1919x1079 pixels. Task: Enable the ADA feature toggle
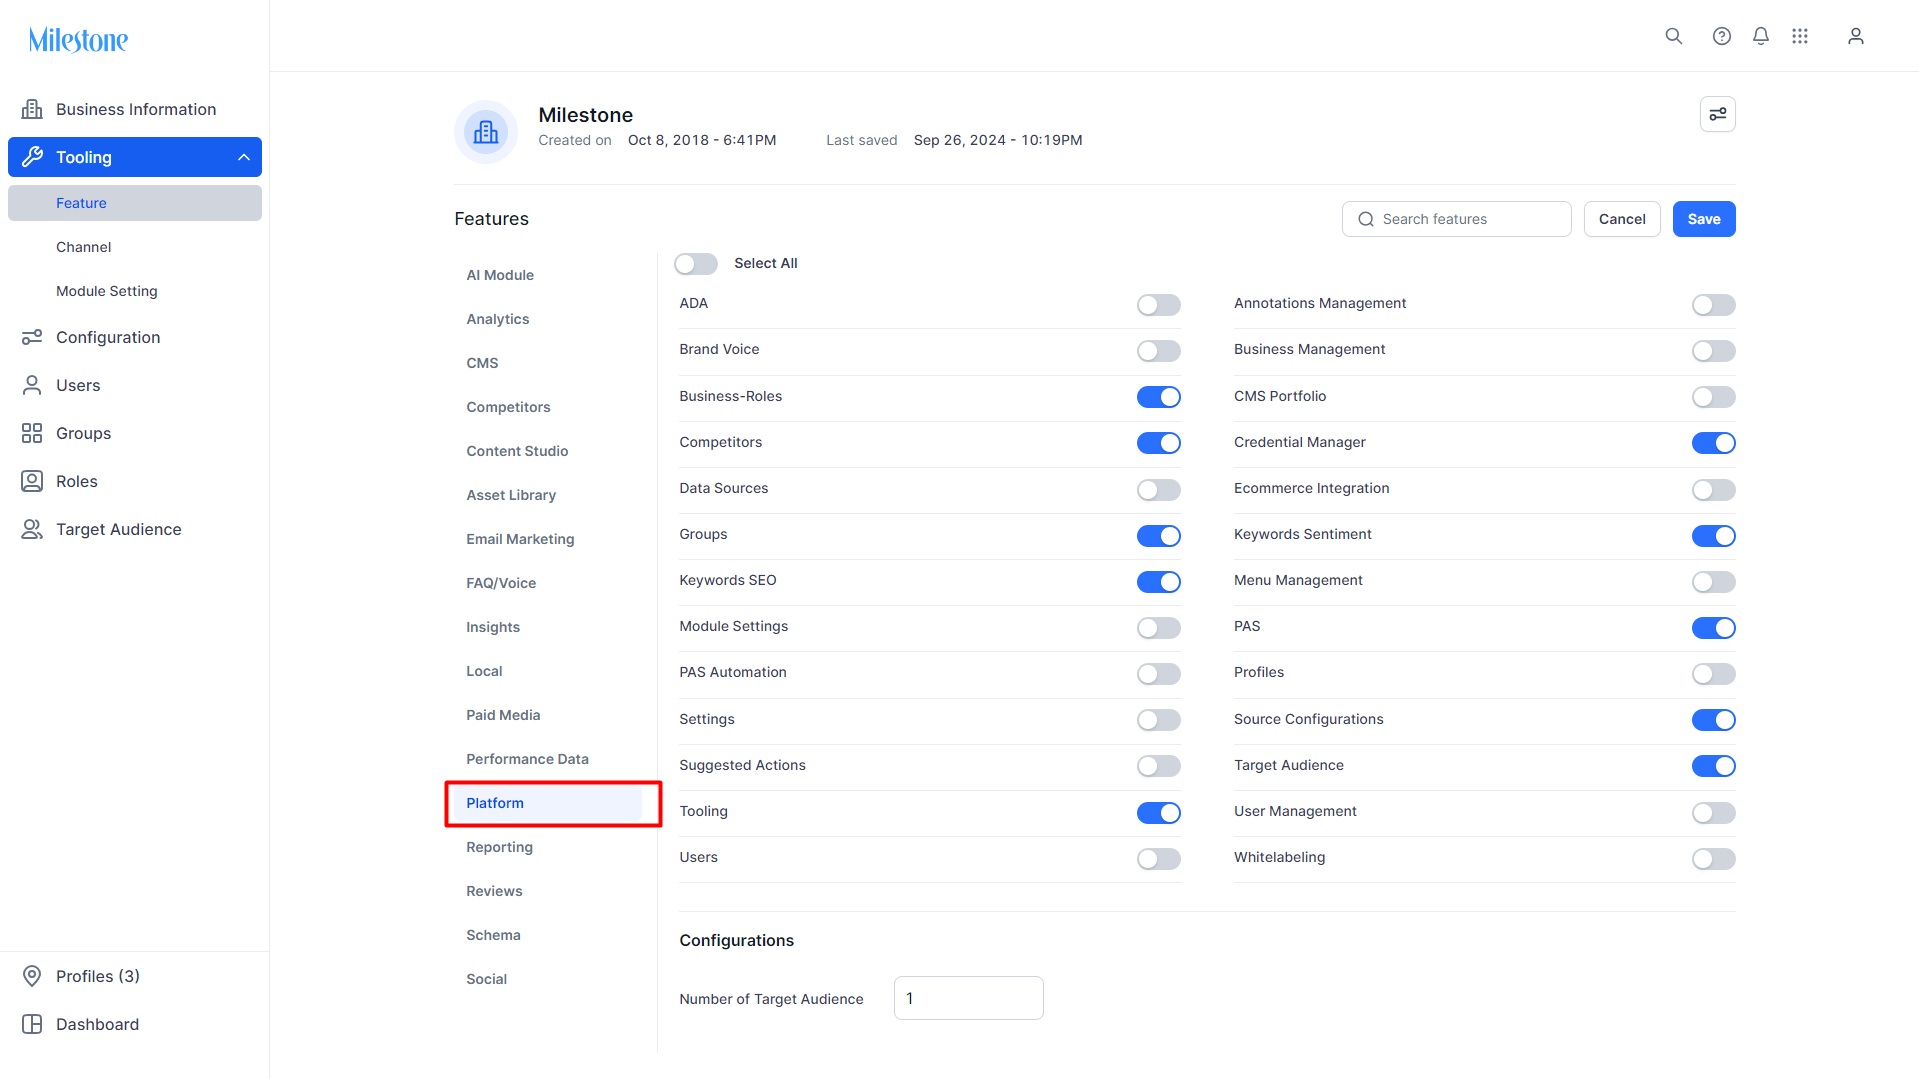1159,305
